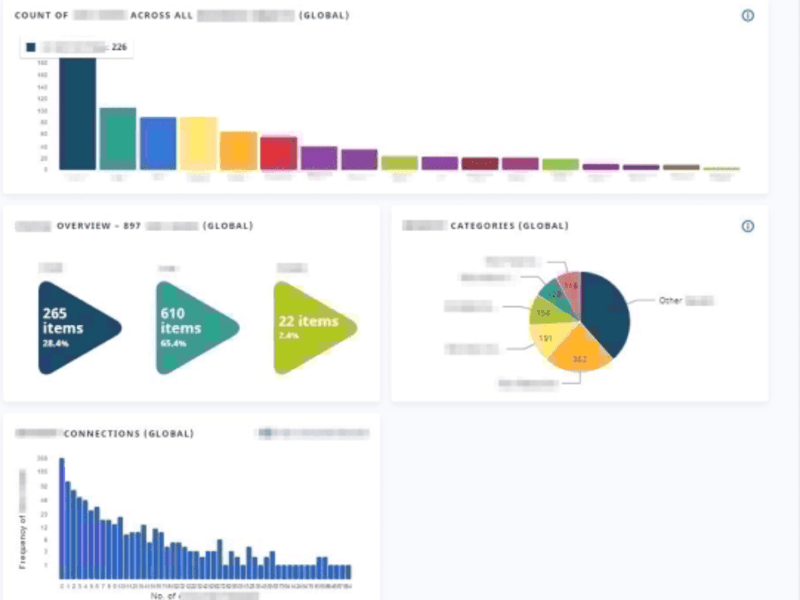Click the tallest bar in connections histogram
Image resolution: width=800 pixels, height=600 pixels.
[62, 518]
